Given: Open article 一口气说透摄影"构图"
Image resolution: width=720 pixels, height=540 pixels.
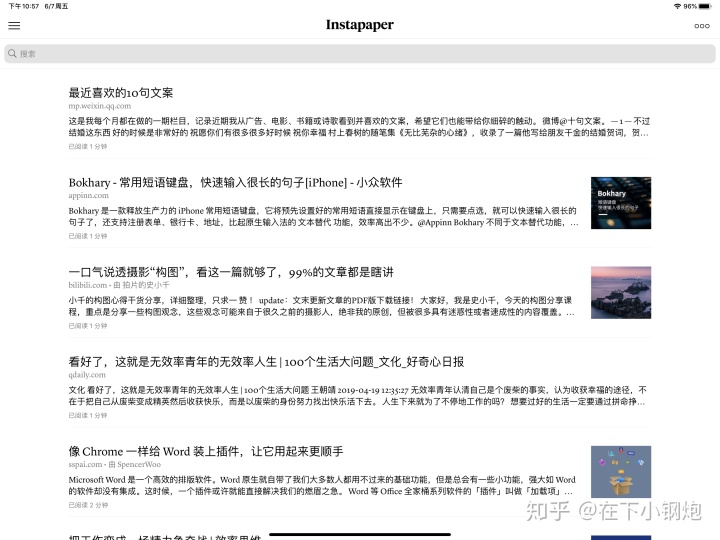Looking at the screenshot, I should tap(231, 272).
